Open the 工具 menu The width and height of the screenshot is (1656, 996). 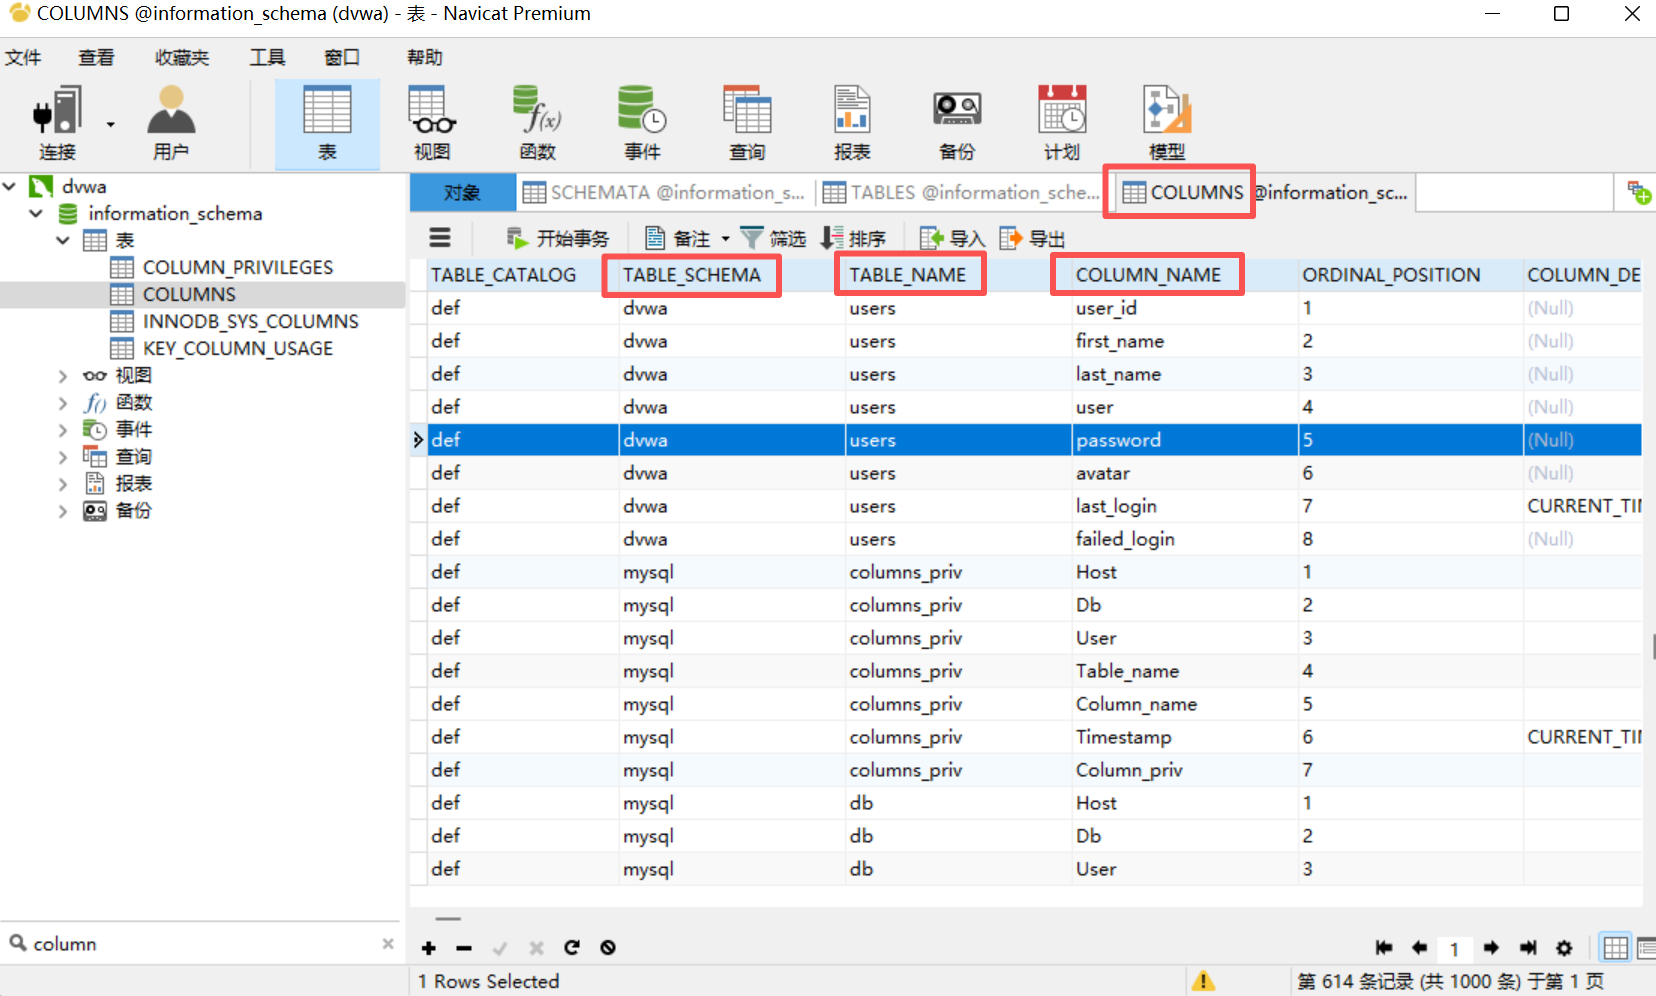[x=266, y=57]
